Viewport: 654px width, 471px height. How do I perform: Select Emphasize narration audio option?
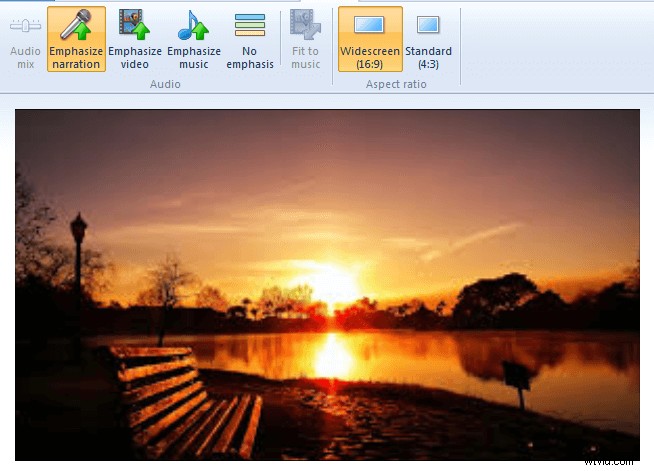pyautogui.click(x=76, y=39)
